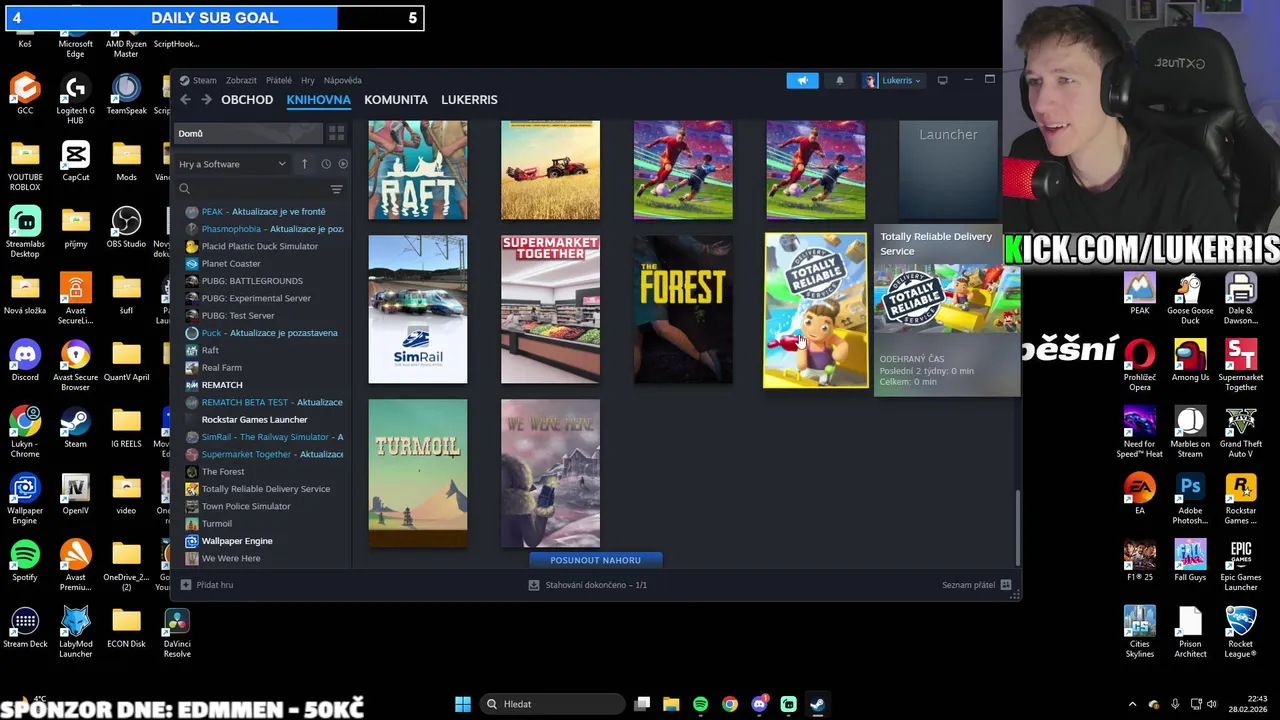Open the Přátelé menu

click(279, 80)
